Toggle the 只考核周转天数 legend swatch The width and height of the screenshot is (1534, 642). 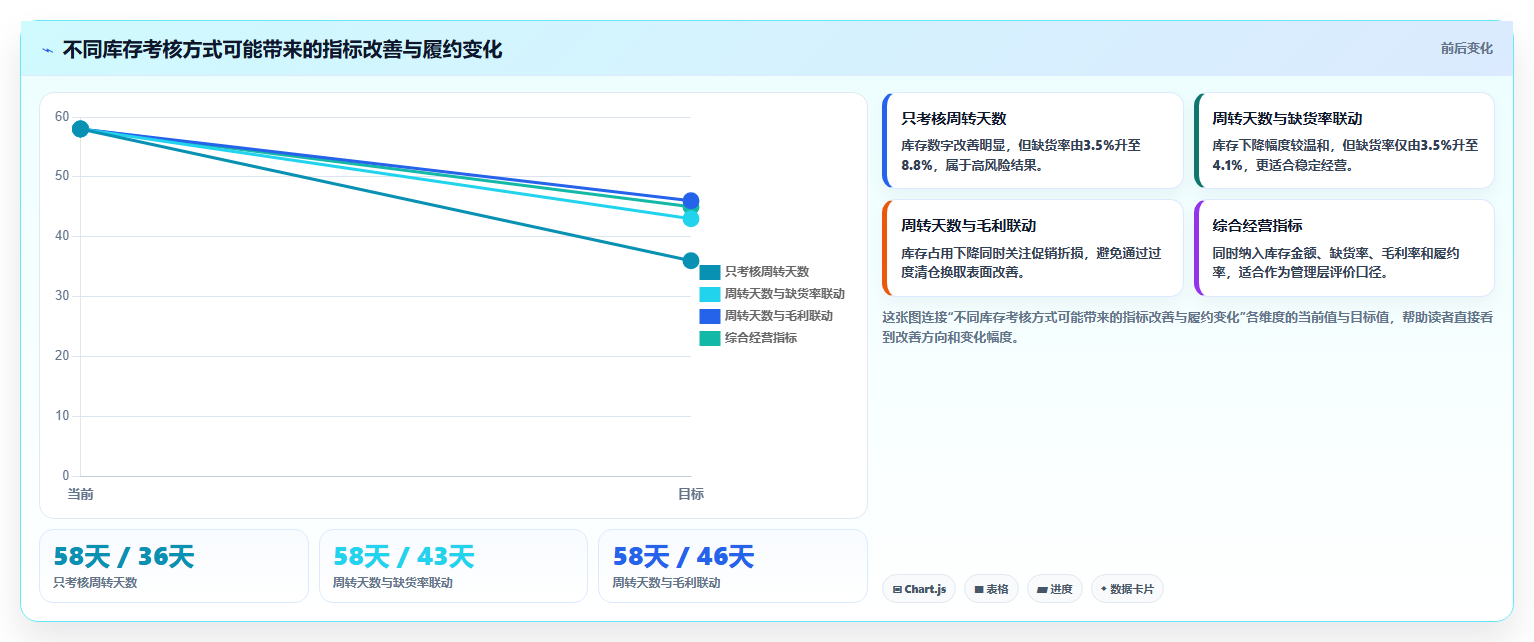(709, 272)
